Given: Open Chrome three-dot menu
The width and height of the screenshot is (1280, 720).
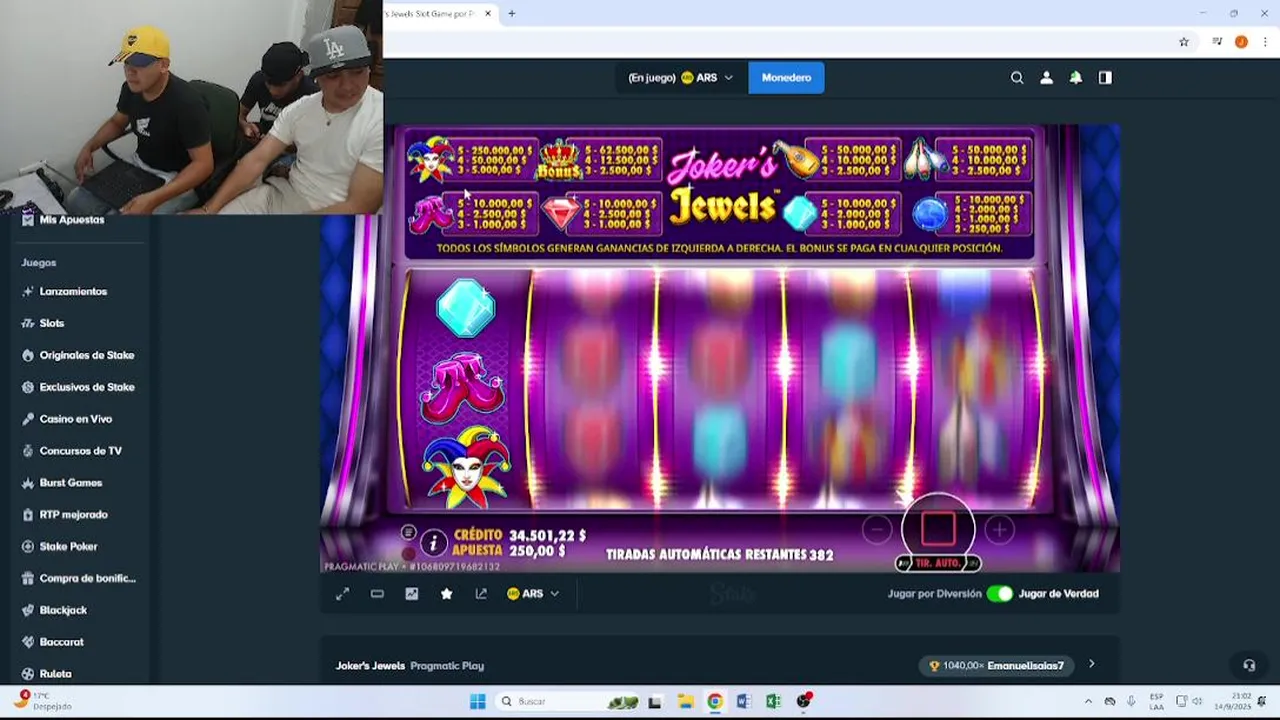Looking at the screenshot, I should [1265, 42].
